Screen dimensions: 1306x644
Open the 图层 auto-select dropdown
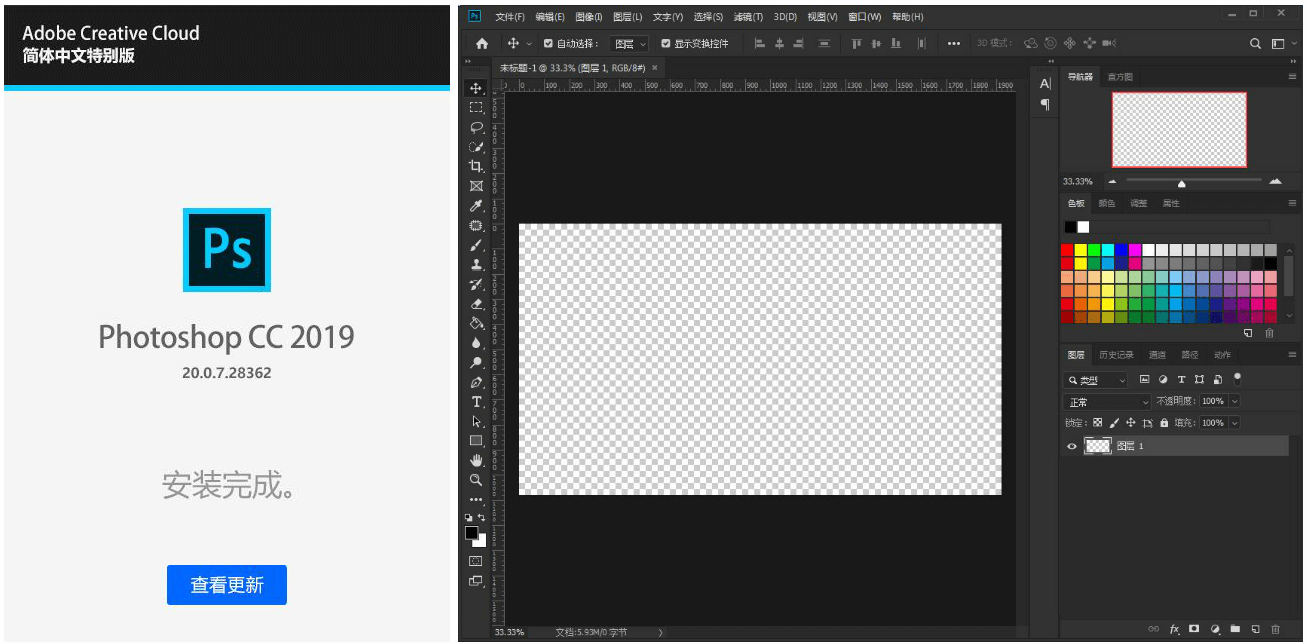630,44
